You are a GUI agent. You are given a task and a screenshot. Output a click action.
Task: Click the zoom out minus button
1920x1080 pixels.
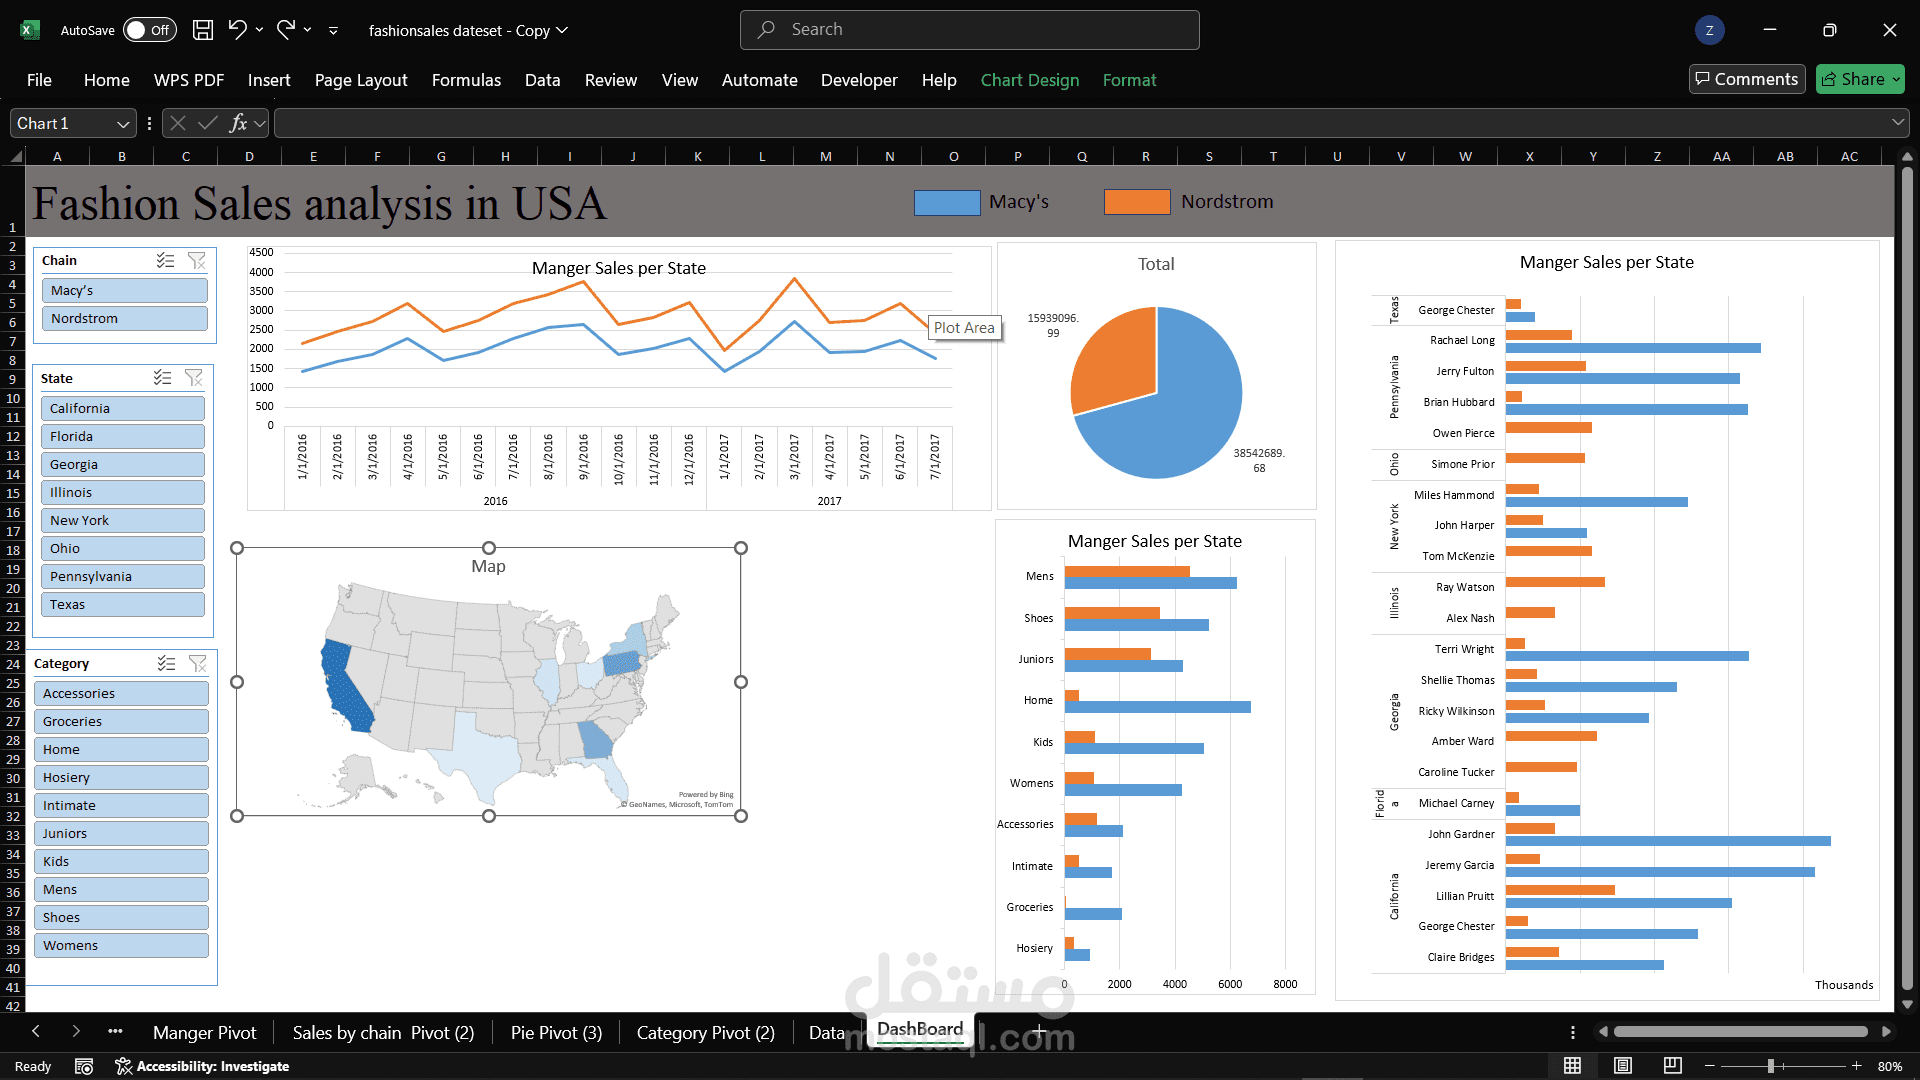click(1710, 1066)
